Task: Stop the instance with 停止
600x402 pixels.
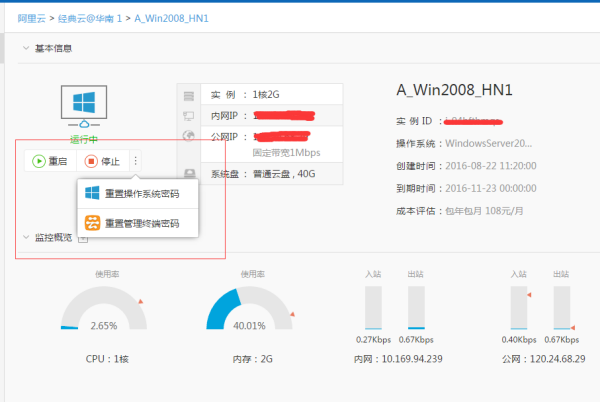Action: point(103,161)
